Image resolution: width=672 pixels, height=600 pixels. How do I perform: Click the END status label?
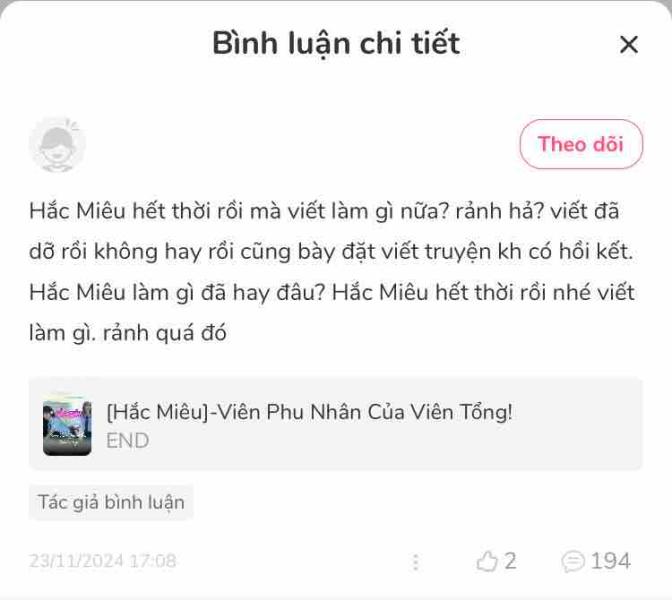(x=127, y=441)
